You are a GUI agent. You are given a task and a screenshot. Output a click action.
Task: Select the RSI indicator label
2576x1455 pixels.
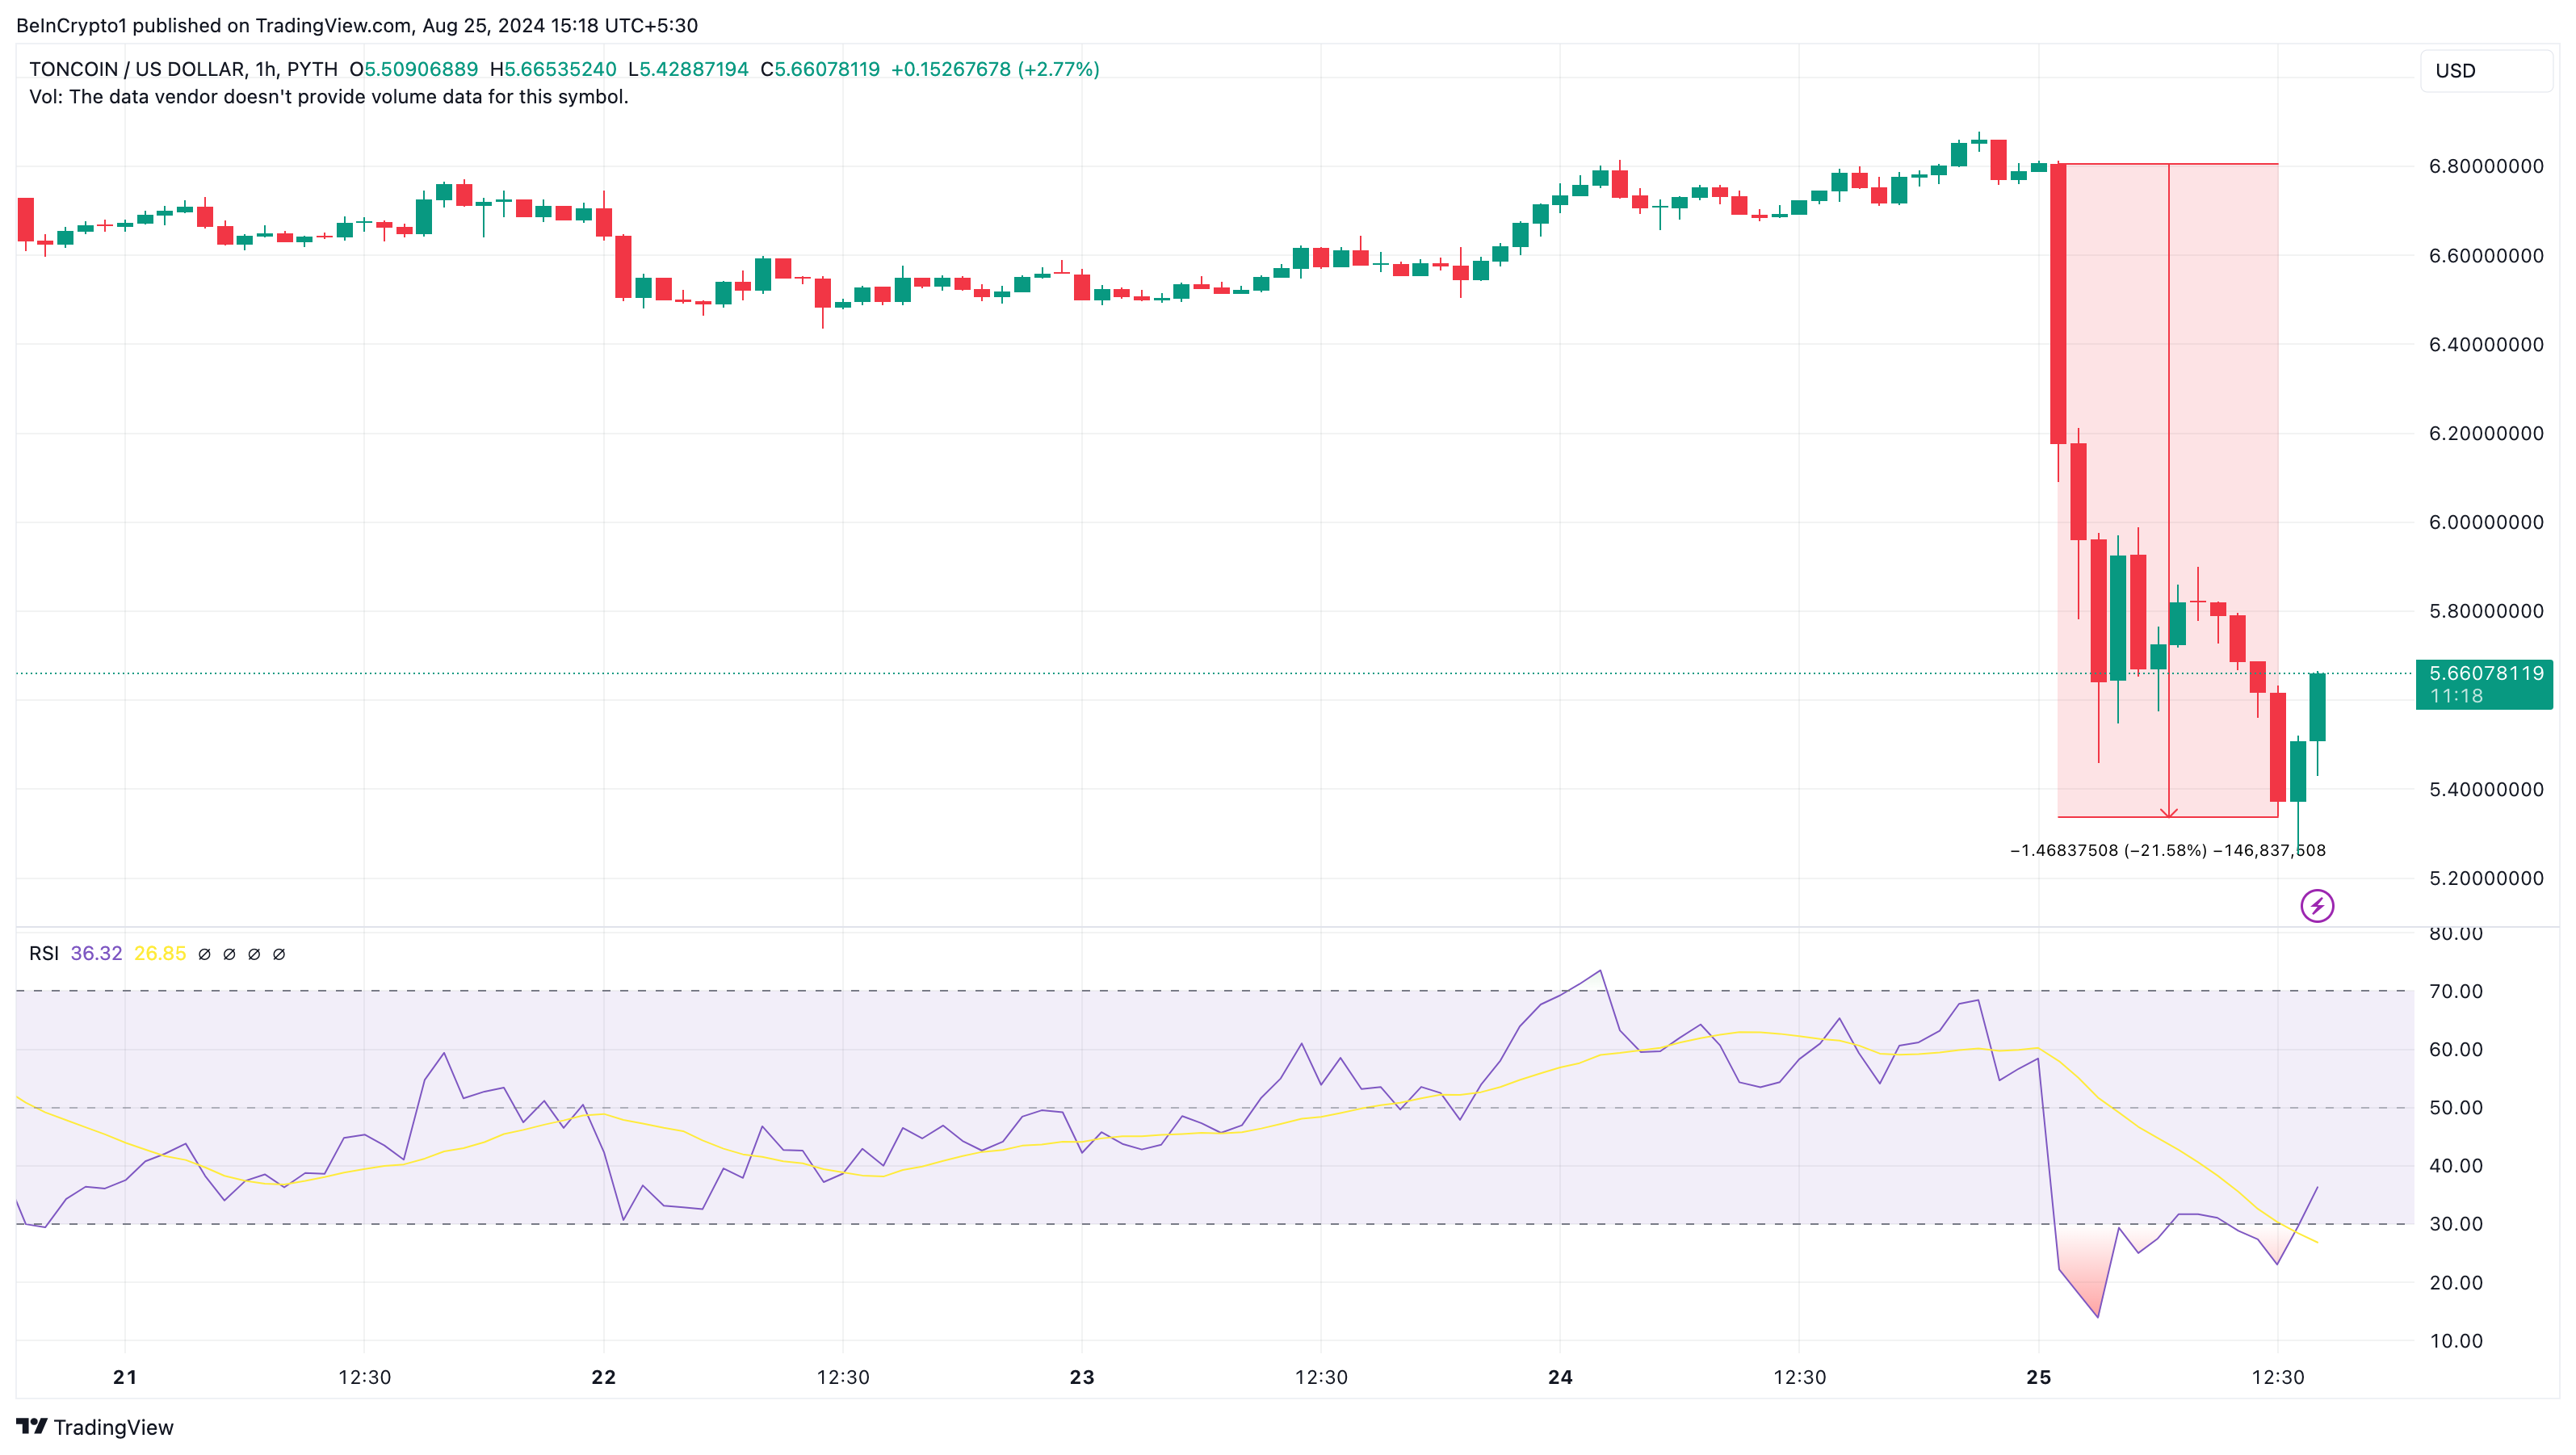[x=43, y=954]
